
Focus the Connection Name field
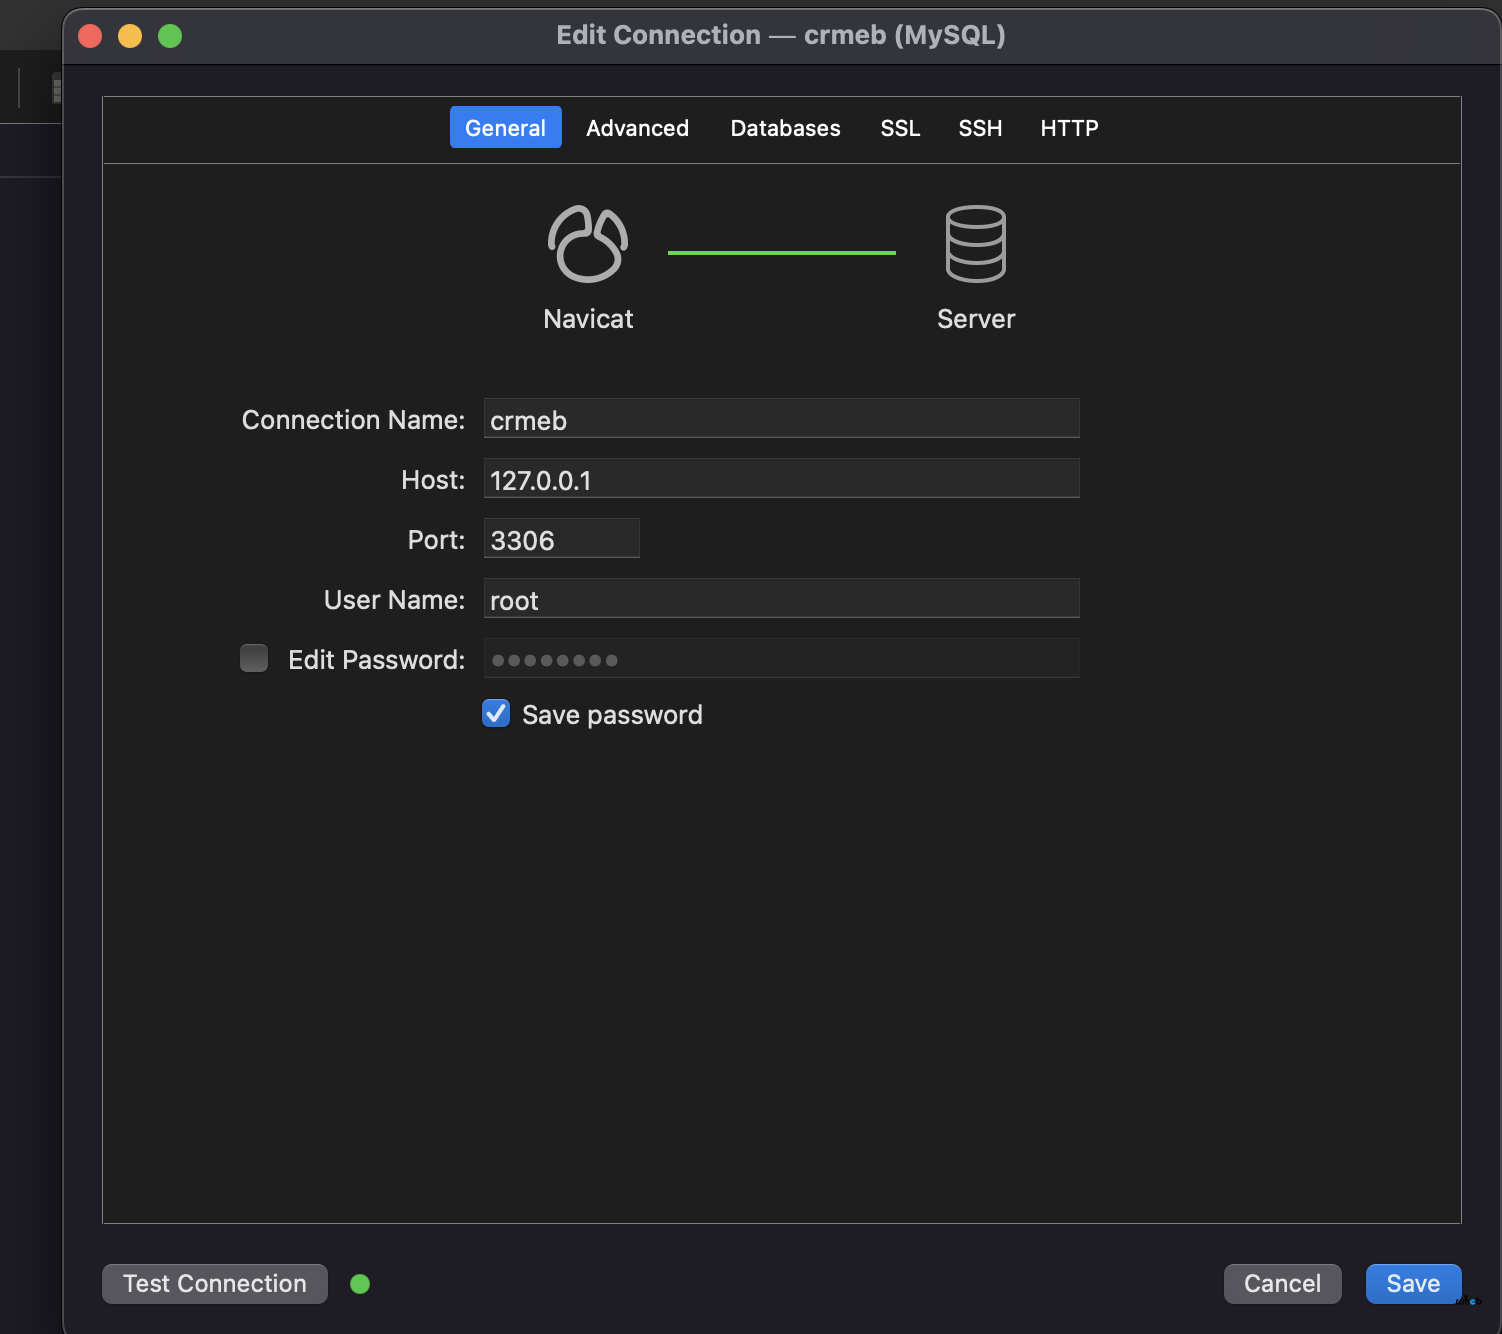(x=782, y=419)
